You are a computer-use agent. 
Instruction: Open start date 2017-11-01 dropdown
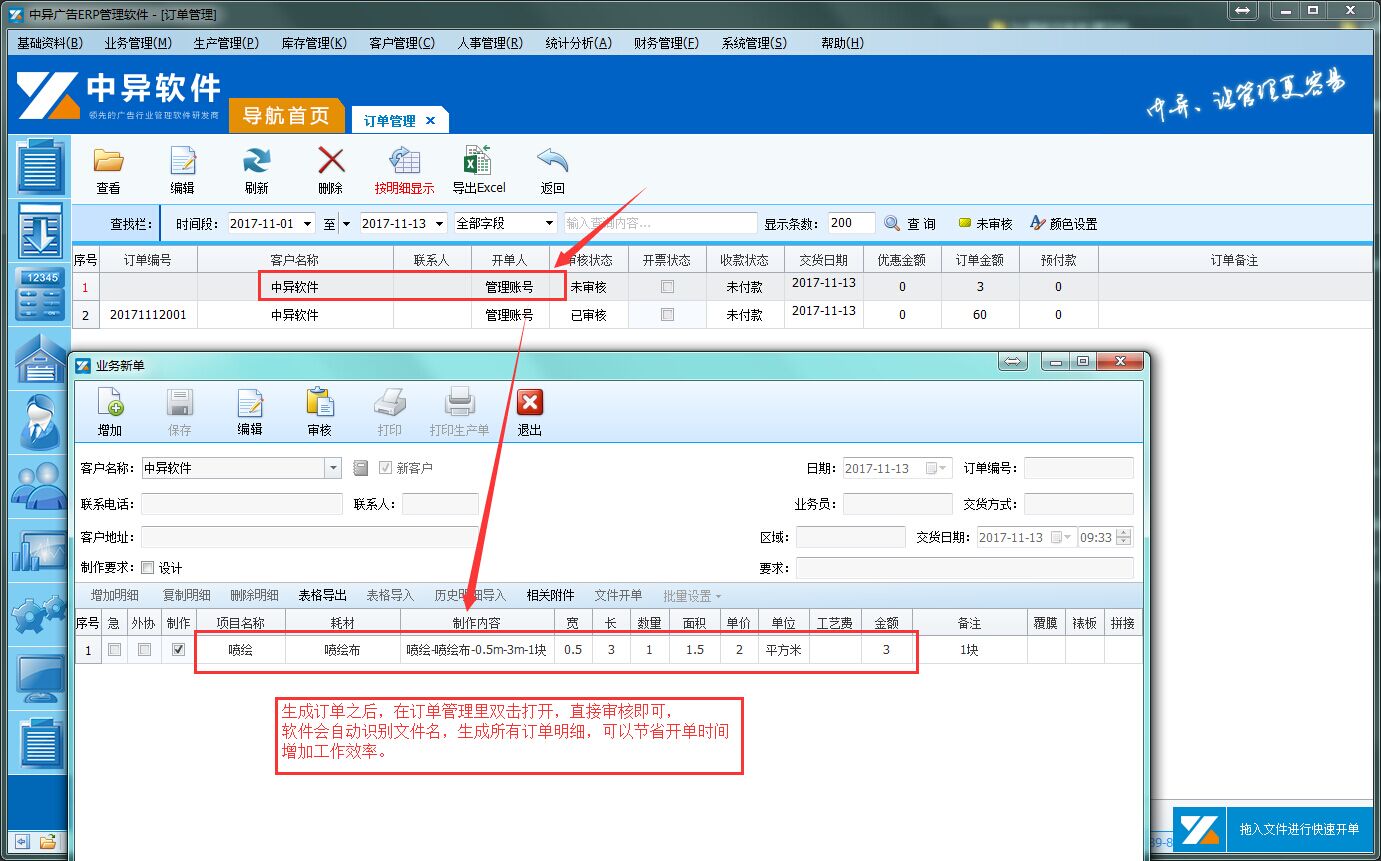(306, 224)
